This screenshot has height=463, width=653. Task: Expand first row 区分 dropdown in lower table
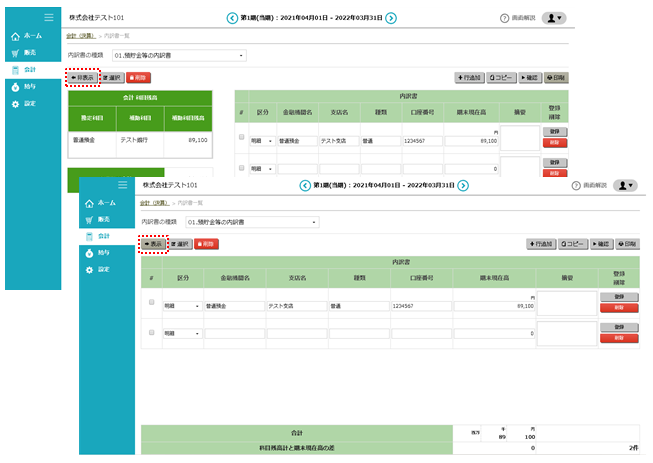tap(181, 306)
